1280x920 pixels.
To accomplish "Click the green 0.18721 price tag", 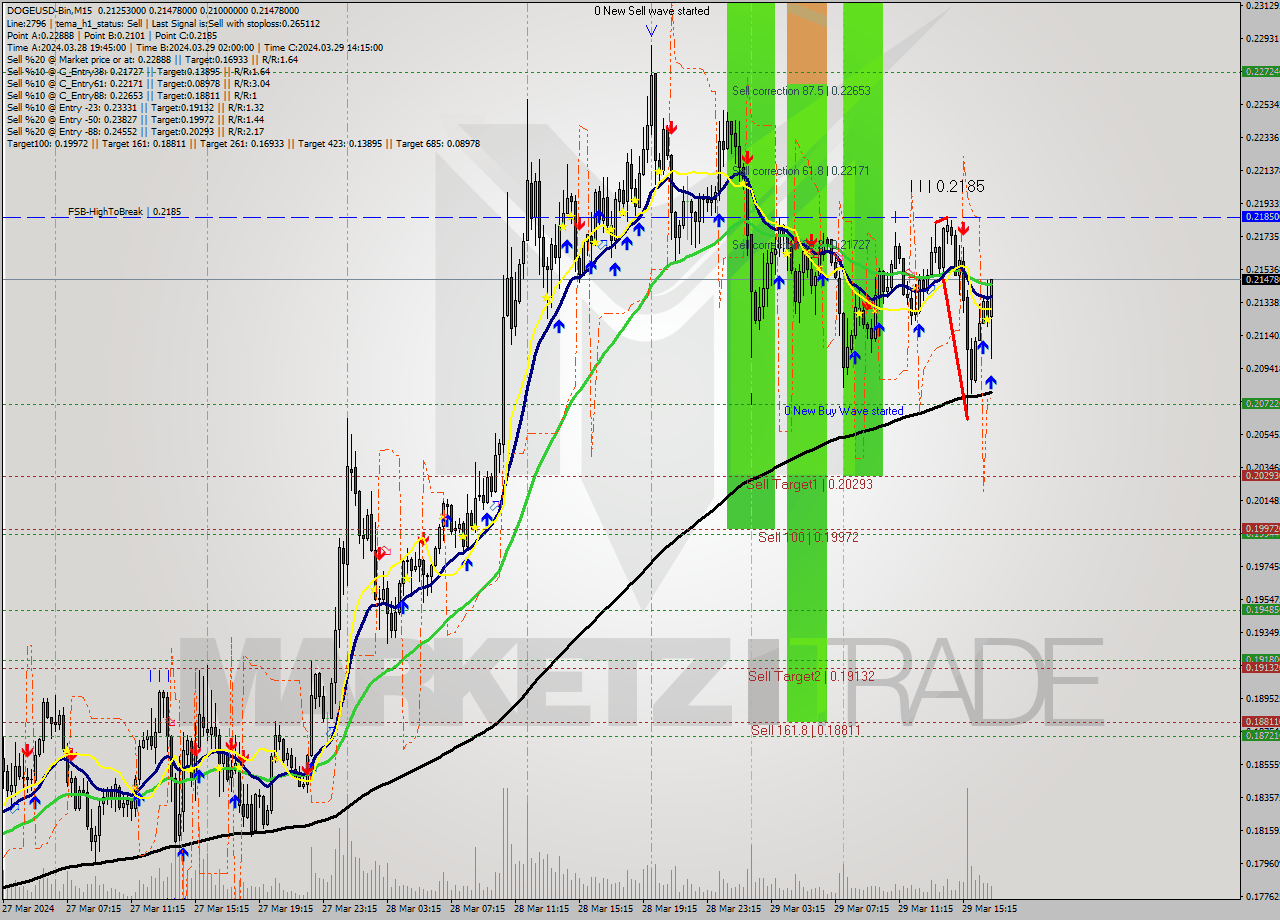I will pos(1260,735).
